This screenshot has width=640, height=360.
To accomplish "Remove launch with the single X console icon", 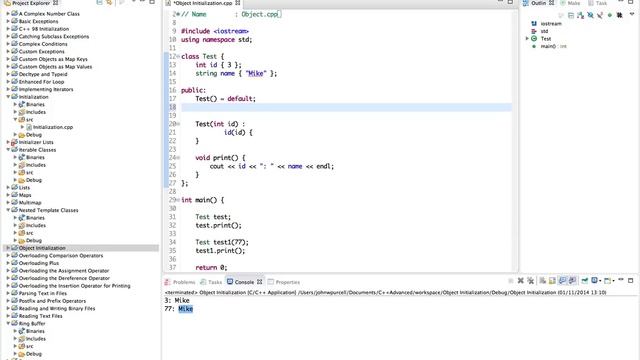I will coord(520,281).
